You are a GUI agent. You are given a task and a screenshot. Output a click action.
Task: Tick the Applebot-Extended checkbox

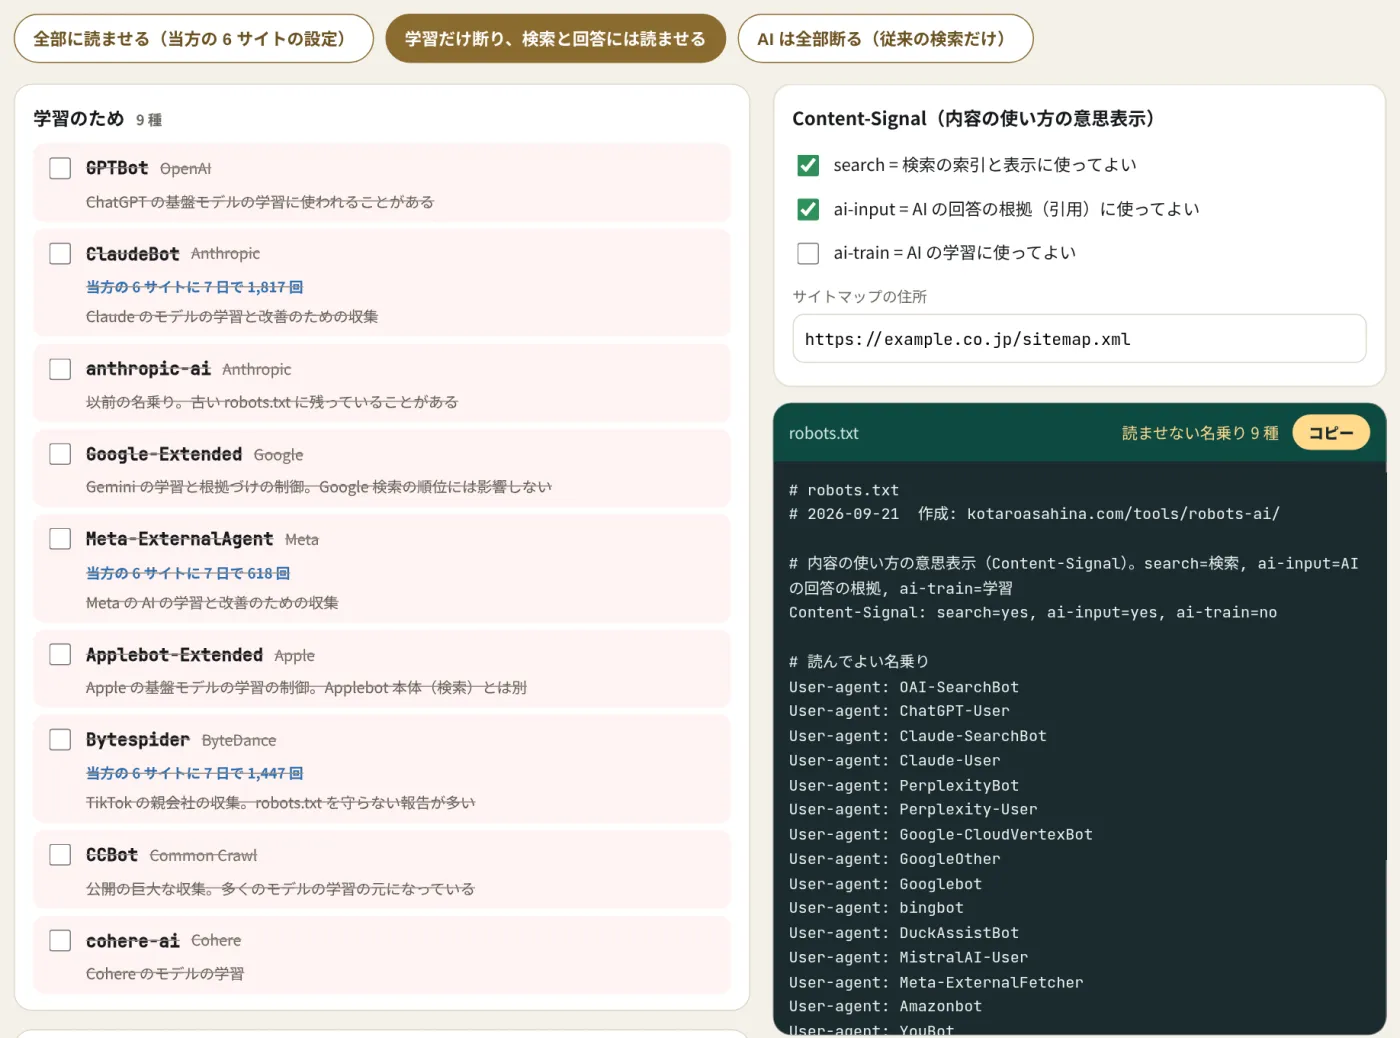[x=60, y=654]
